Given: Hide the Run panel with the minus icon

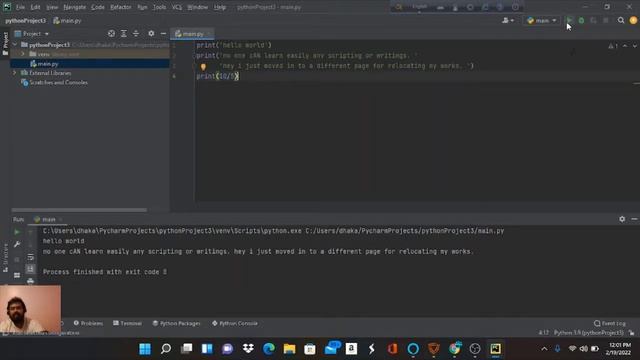Looking at the screenshot, I should [x=634, y=219].
